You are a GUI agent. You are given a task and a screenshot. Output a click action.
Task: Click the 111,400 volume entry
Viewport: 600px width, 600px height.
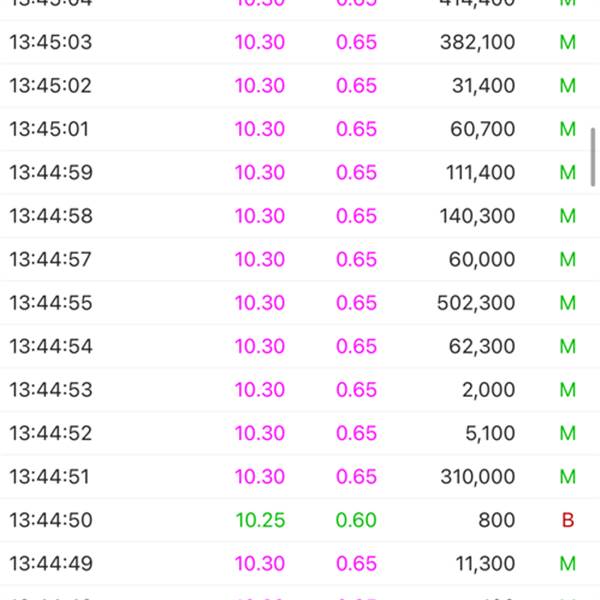pos(480,173)
